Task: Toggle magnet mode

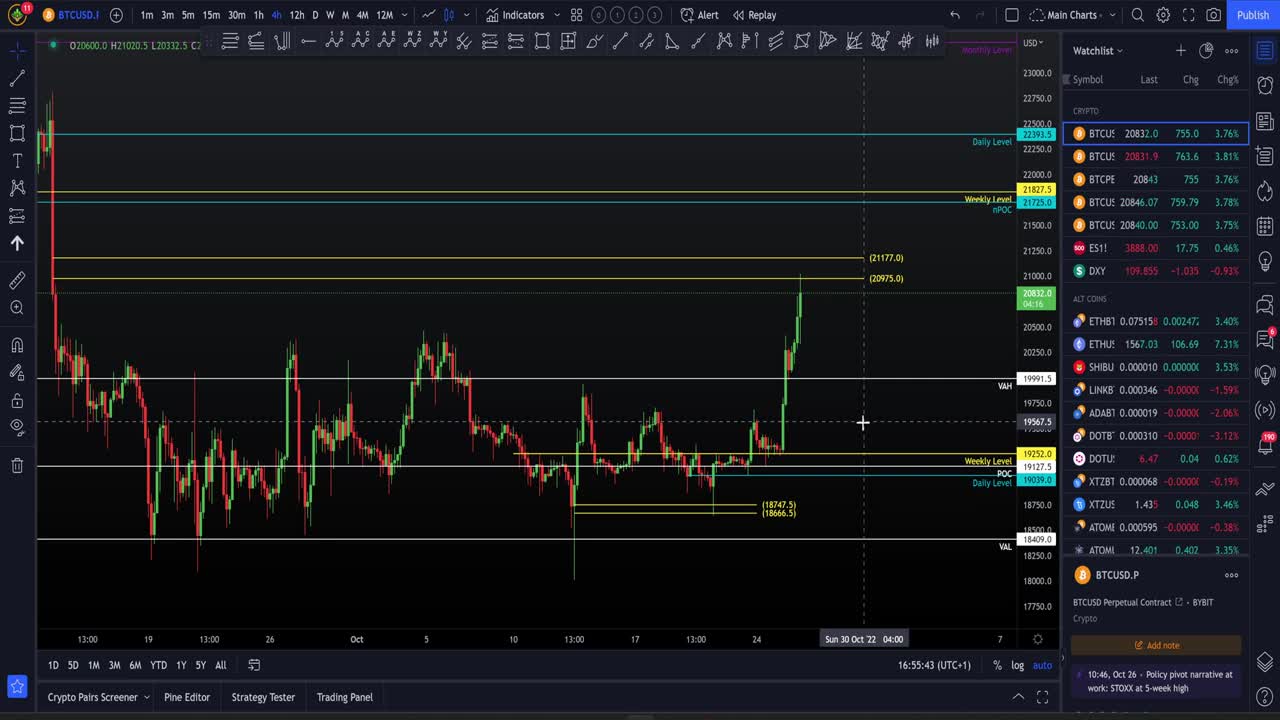Action: (x=17, y=346)
